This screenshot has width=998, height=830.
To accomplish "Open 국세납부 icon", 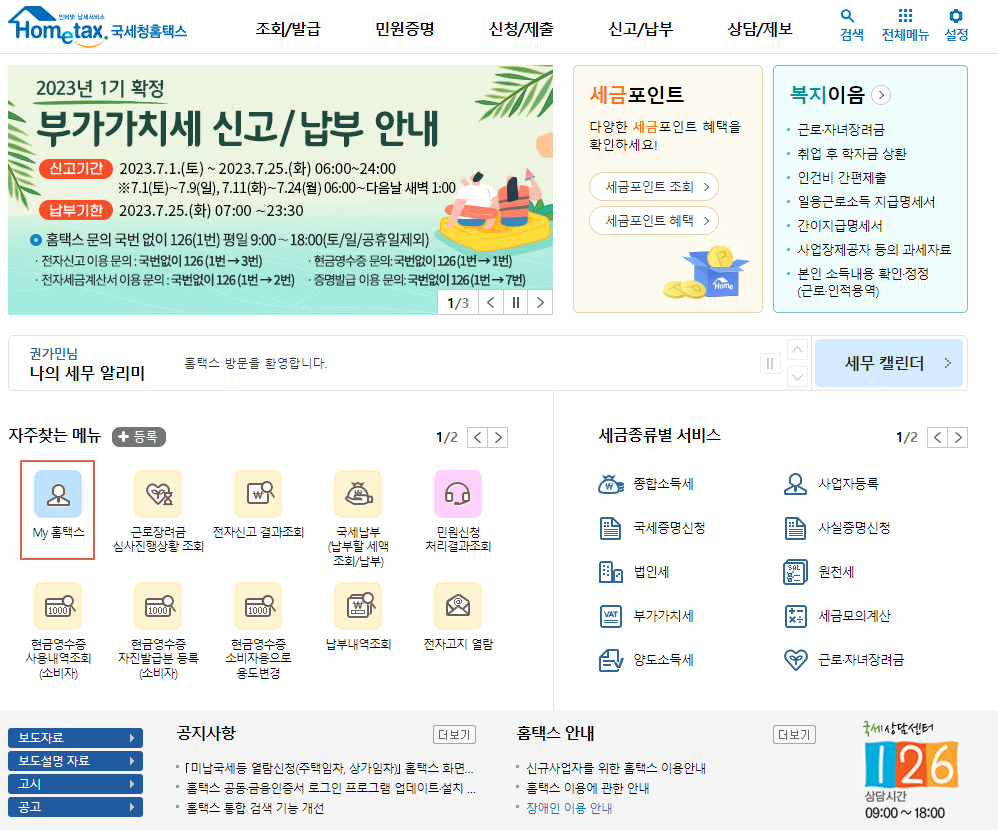I will 358,494.
